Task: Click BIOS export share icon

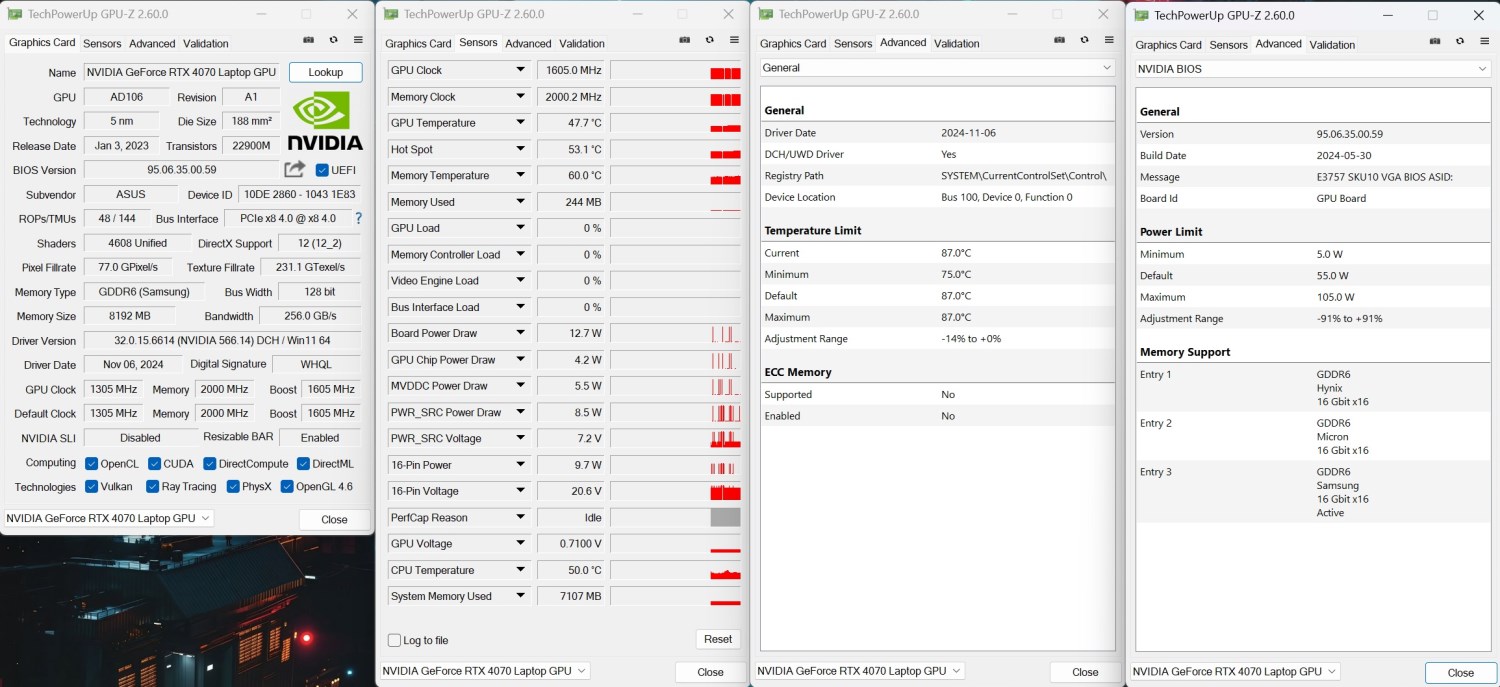Action: 294,169
